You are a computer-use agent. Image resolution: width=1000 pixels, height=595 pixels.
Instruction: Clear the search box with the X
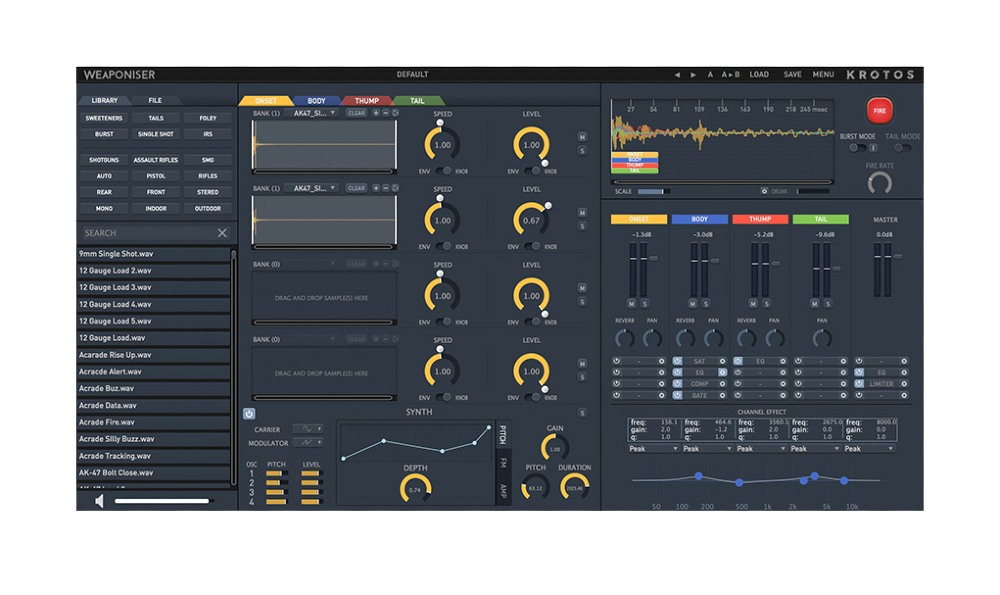point(222,233)
